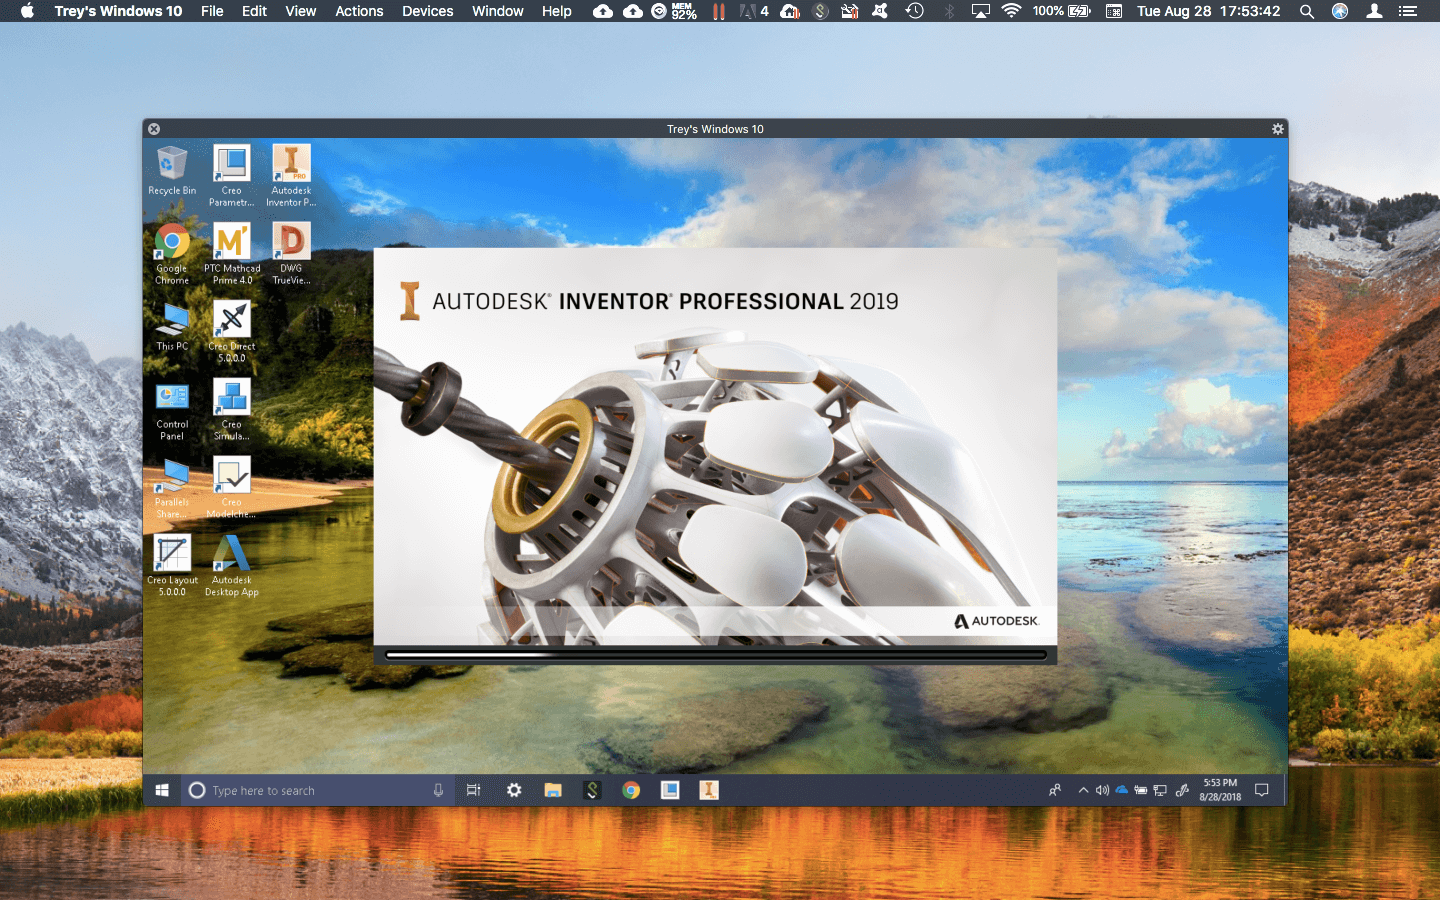
Task: Open the People icon in the taskbar
Action: tap(1055, 790)
